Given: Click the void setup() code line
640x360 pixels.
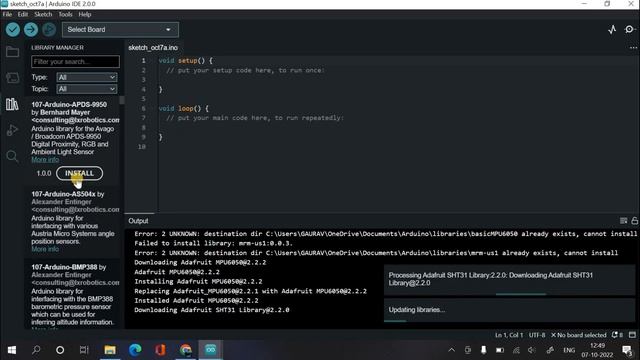Looking at the screenshot, I should point(186,60).
